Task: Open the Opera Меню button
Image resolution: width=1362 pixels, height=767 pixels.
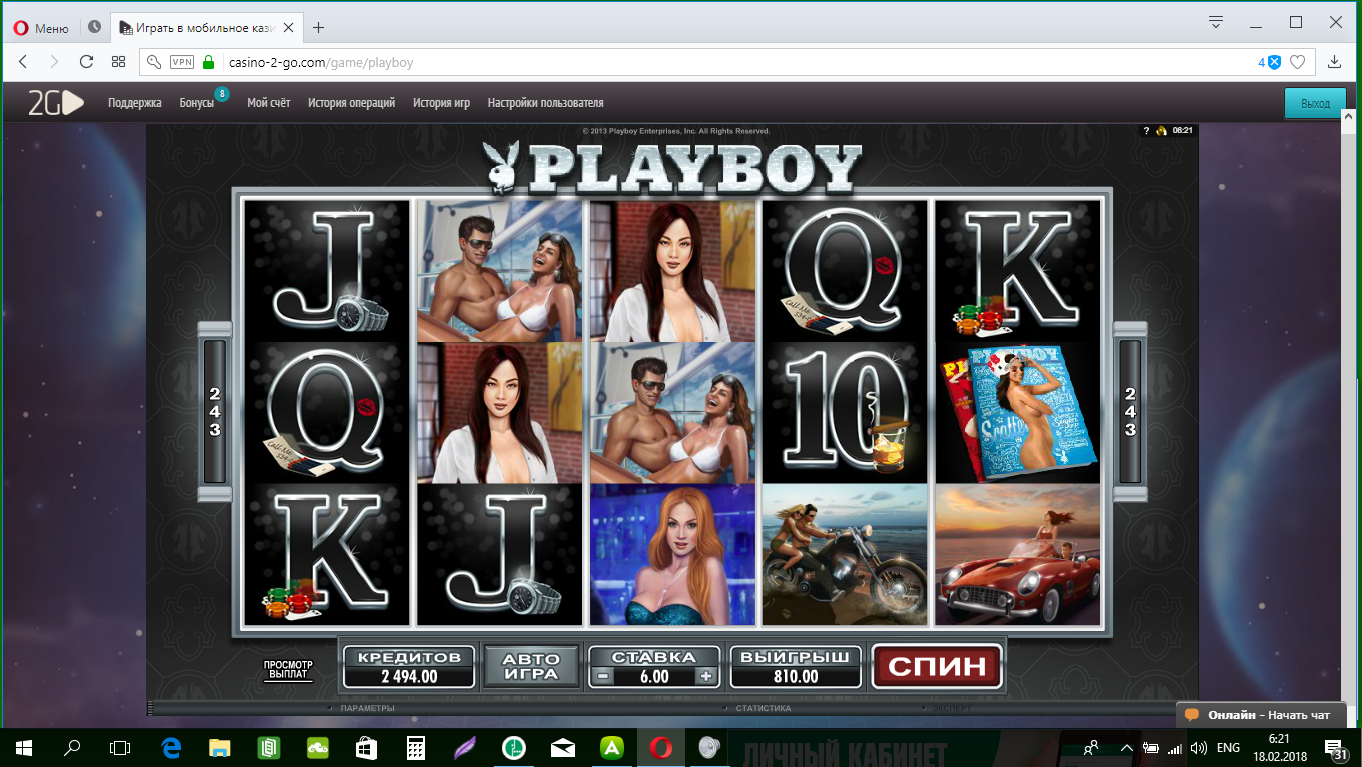Action: pos(41,28)
